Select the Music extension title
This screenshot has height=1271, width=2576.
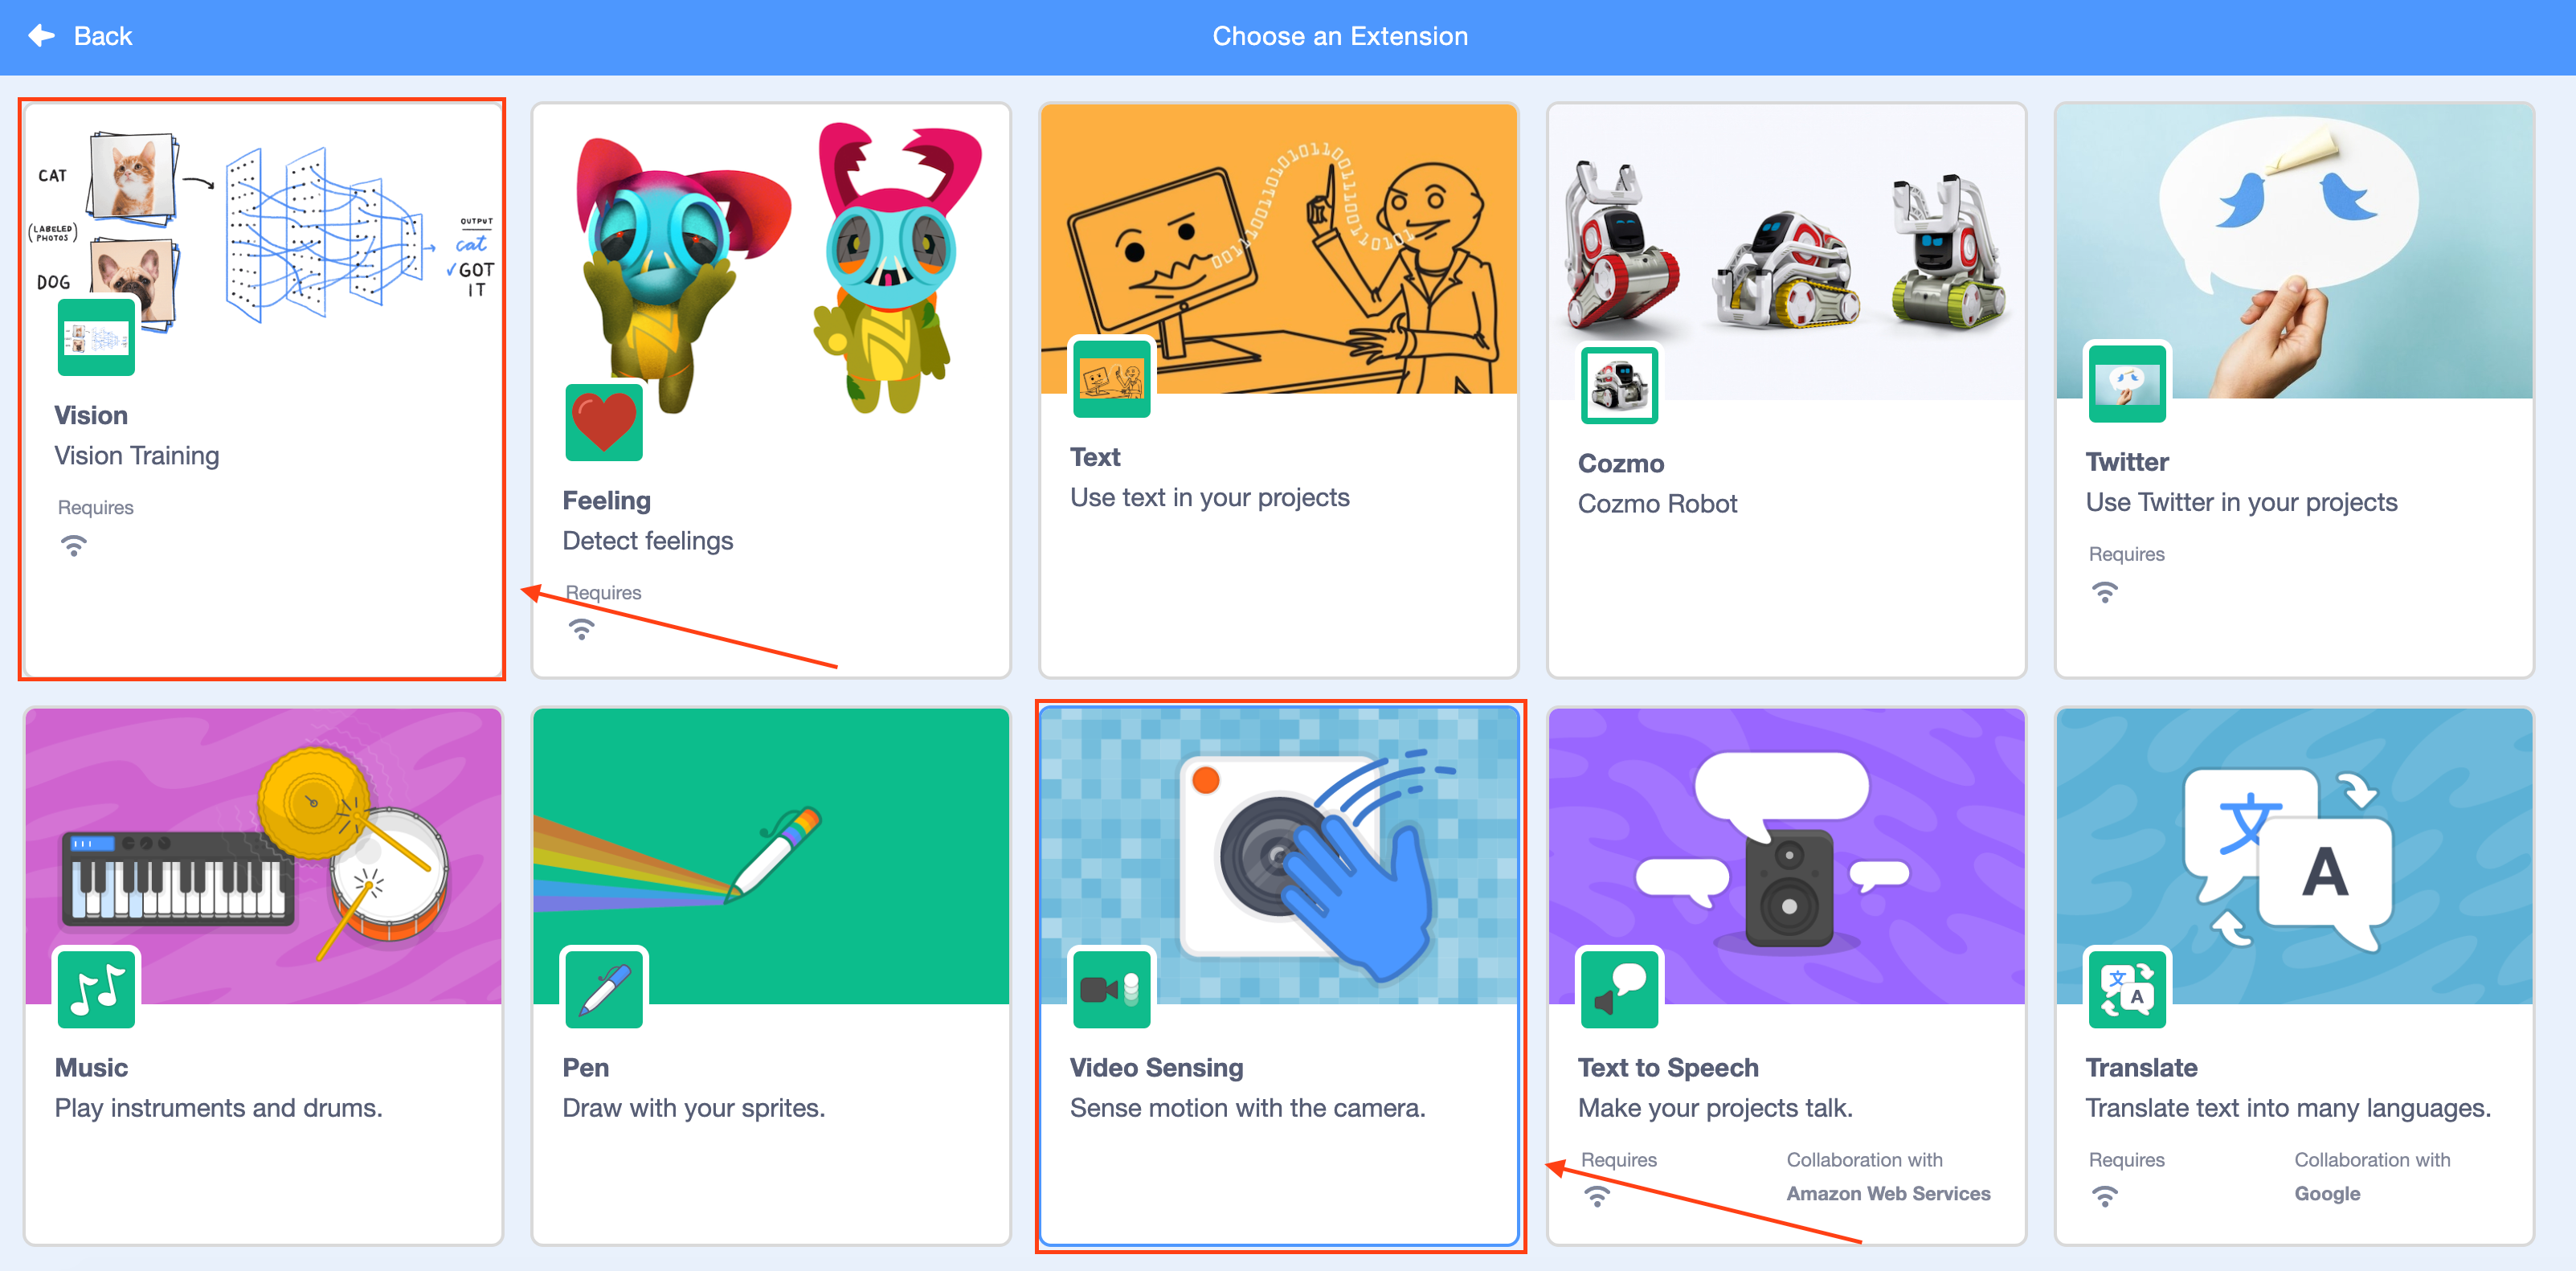(91, 1067)
